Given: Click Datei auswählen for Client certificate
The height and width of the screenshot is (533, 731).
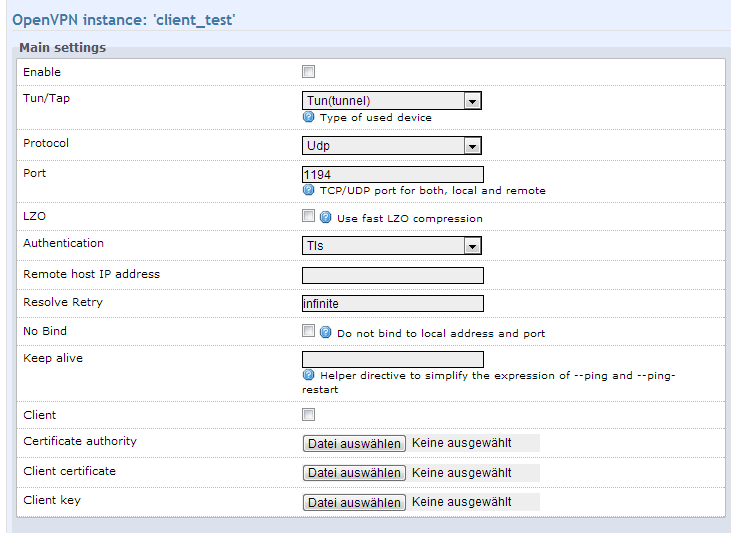Looking at the screenshot, I should (x=354, y=473).
